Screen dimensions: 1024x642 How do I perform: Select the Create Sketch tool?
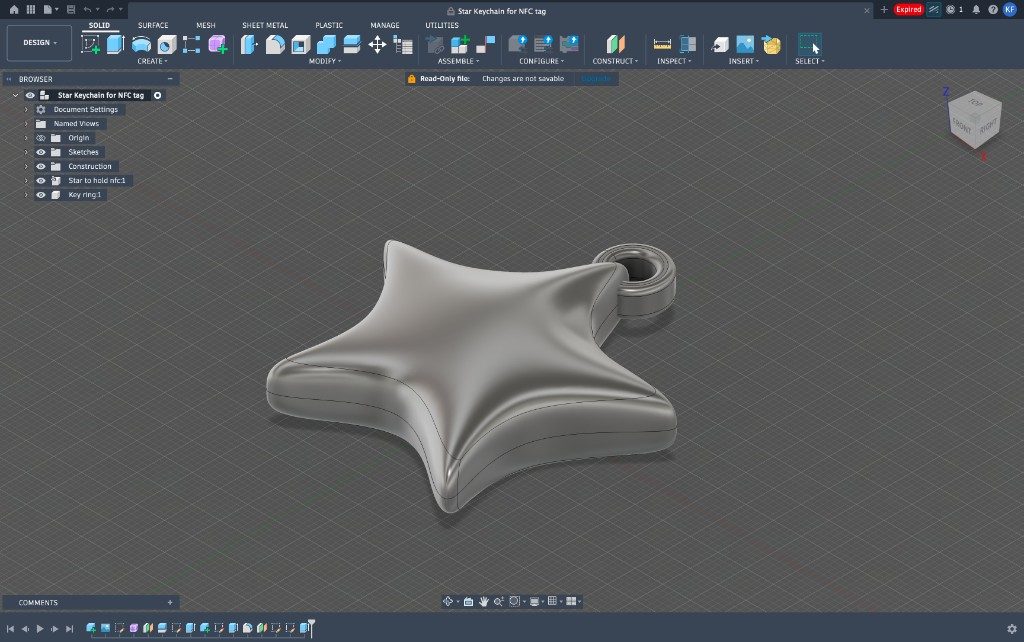click(x=90, y=44)
